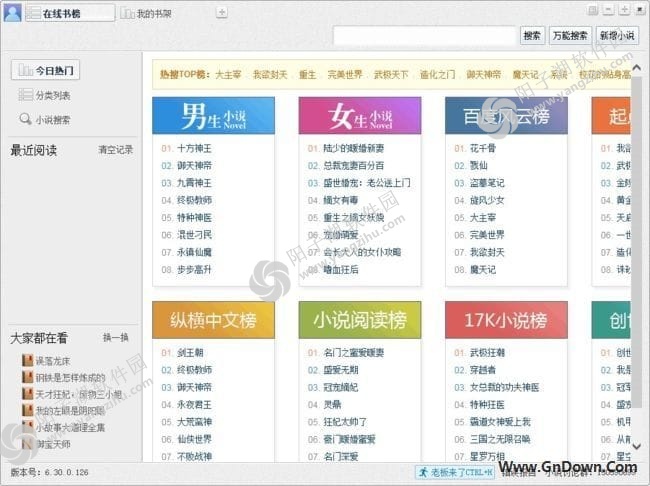Click hot search keyword 造化之门

point(437,75)
